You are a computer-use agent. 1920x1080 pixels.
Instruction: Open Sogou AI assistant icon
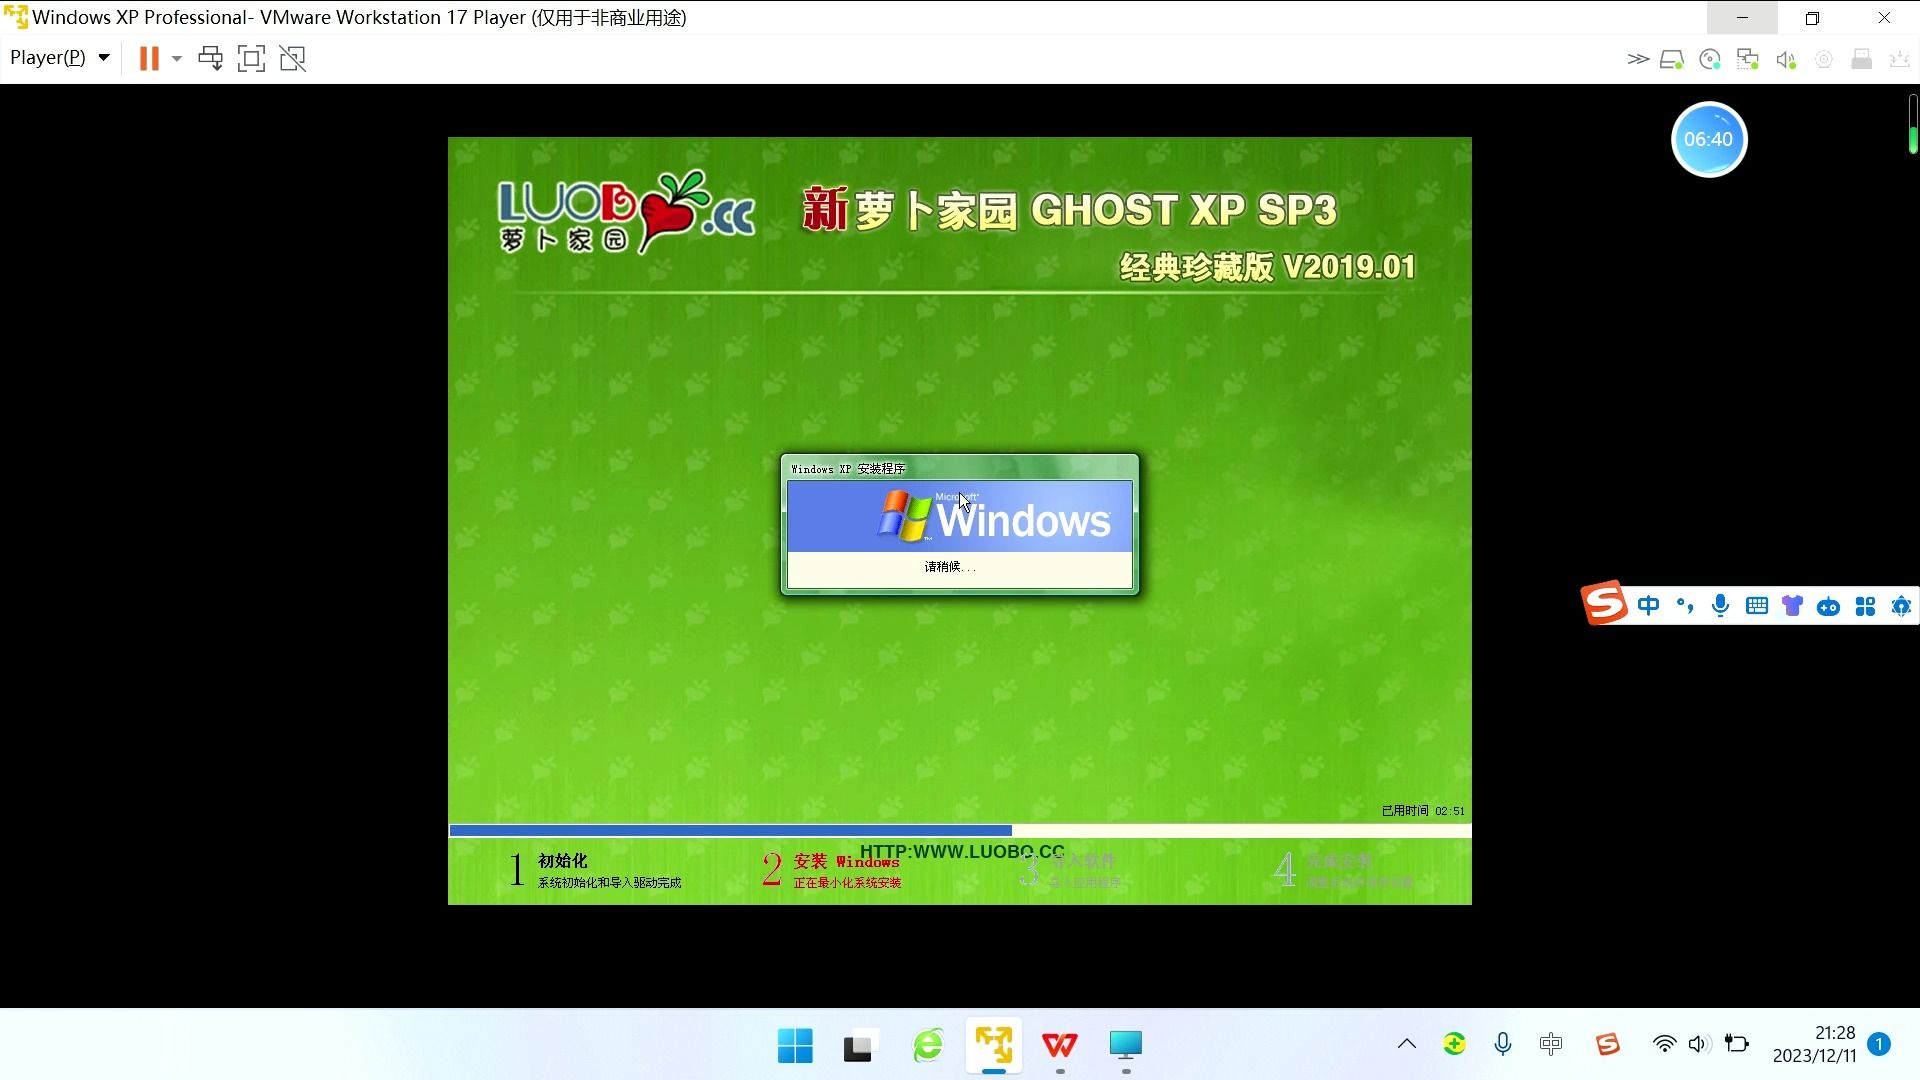(x=1901, y=606)
